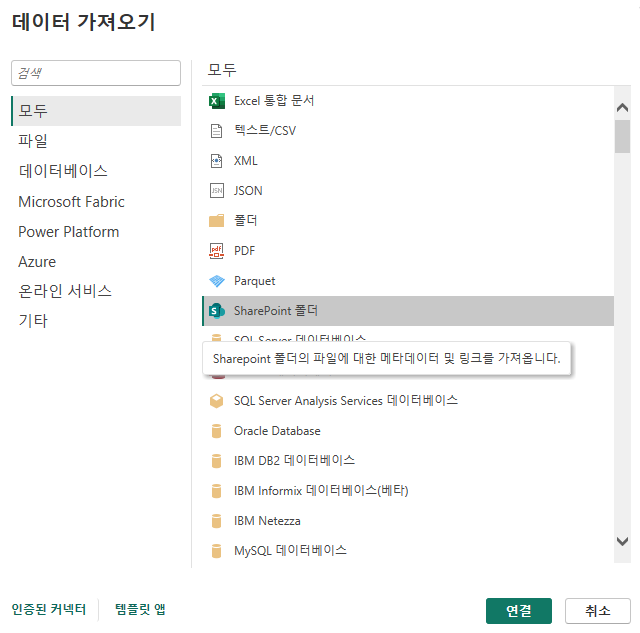This screenshot has height=633, width=640.
Task: Click the yellow 폴더 folder icon
Action: pos(216,221)
